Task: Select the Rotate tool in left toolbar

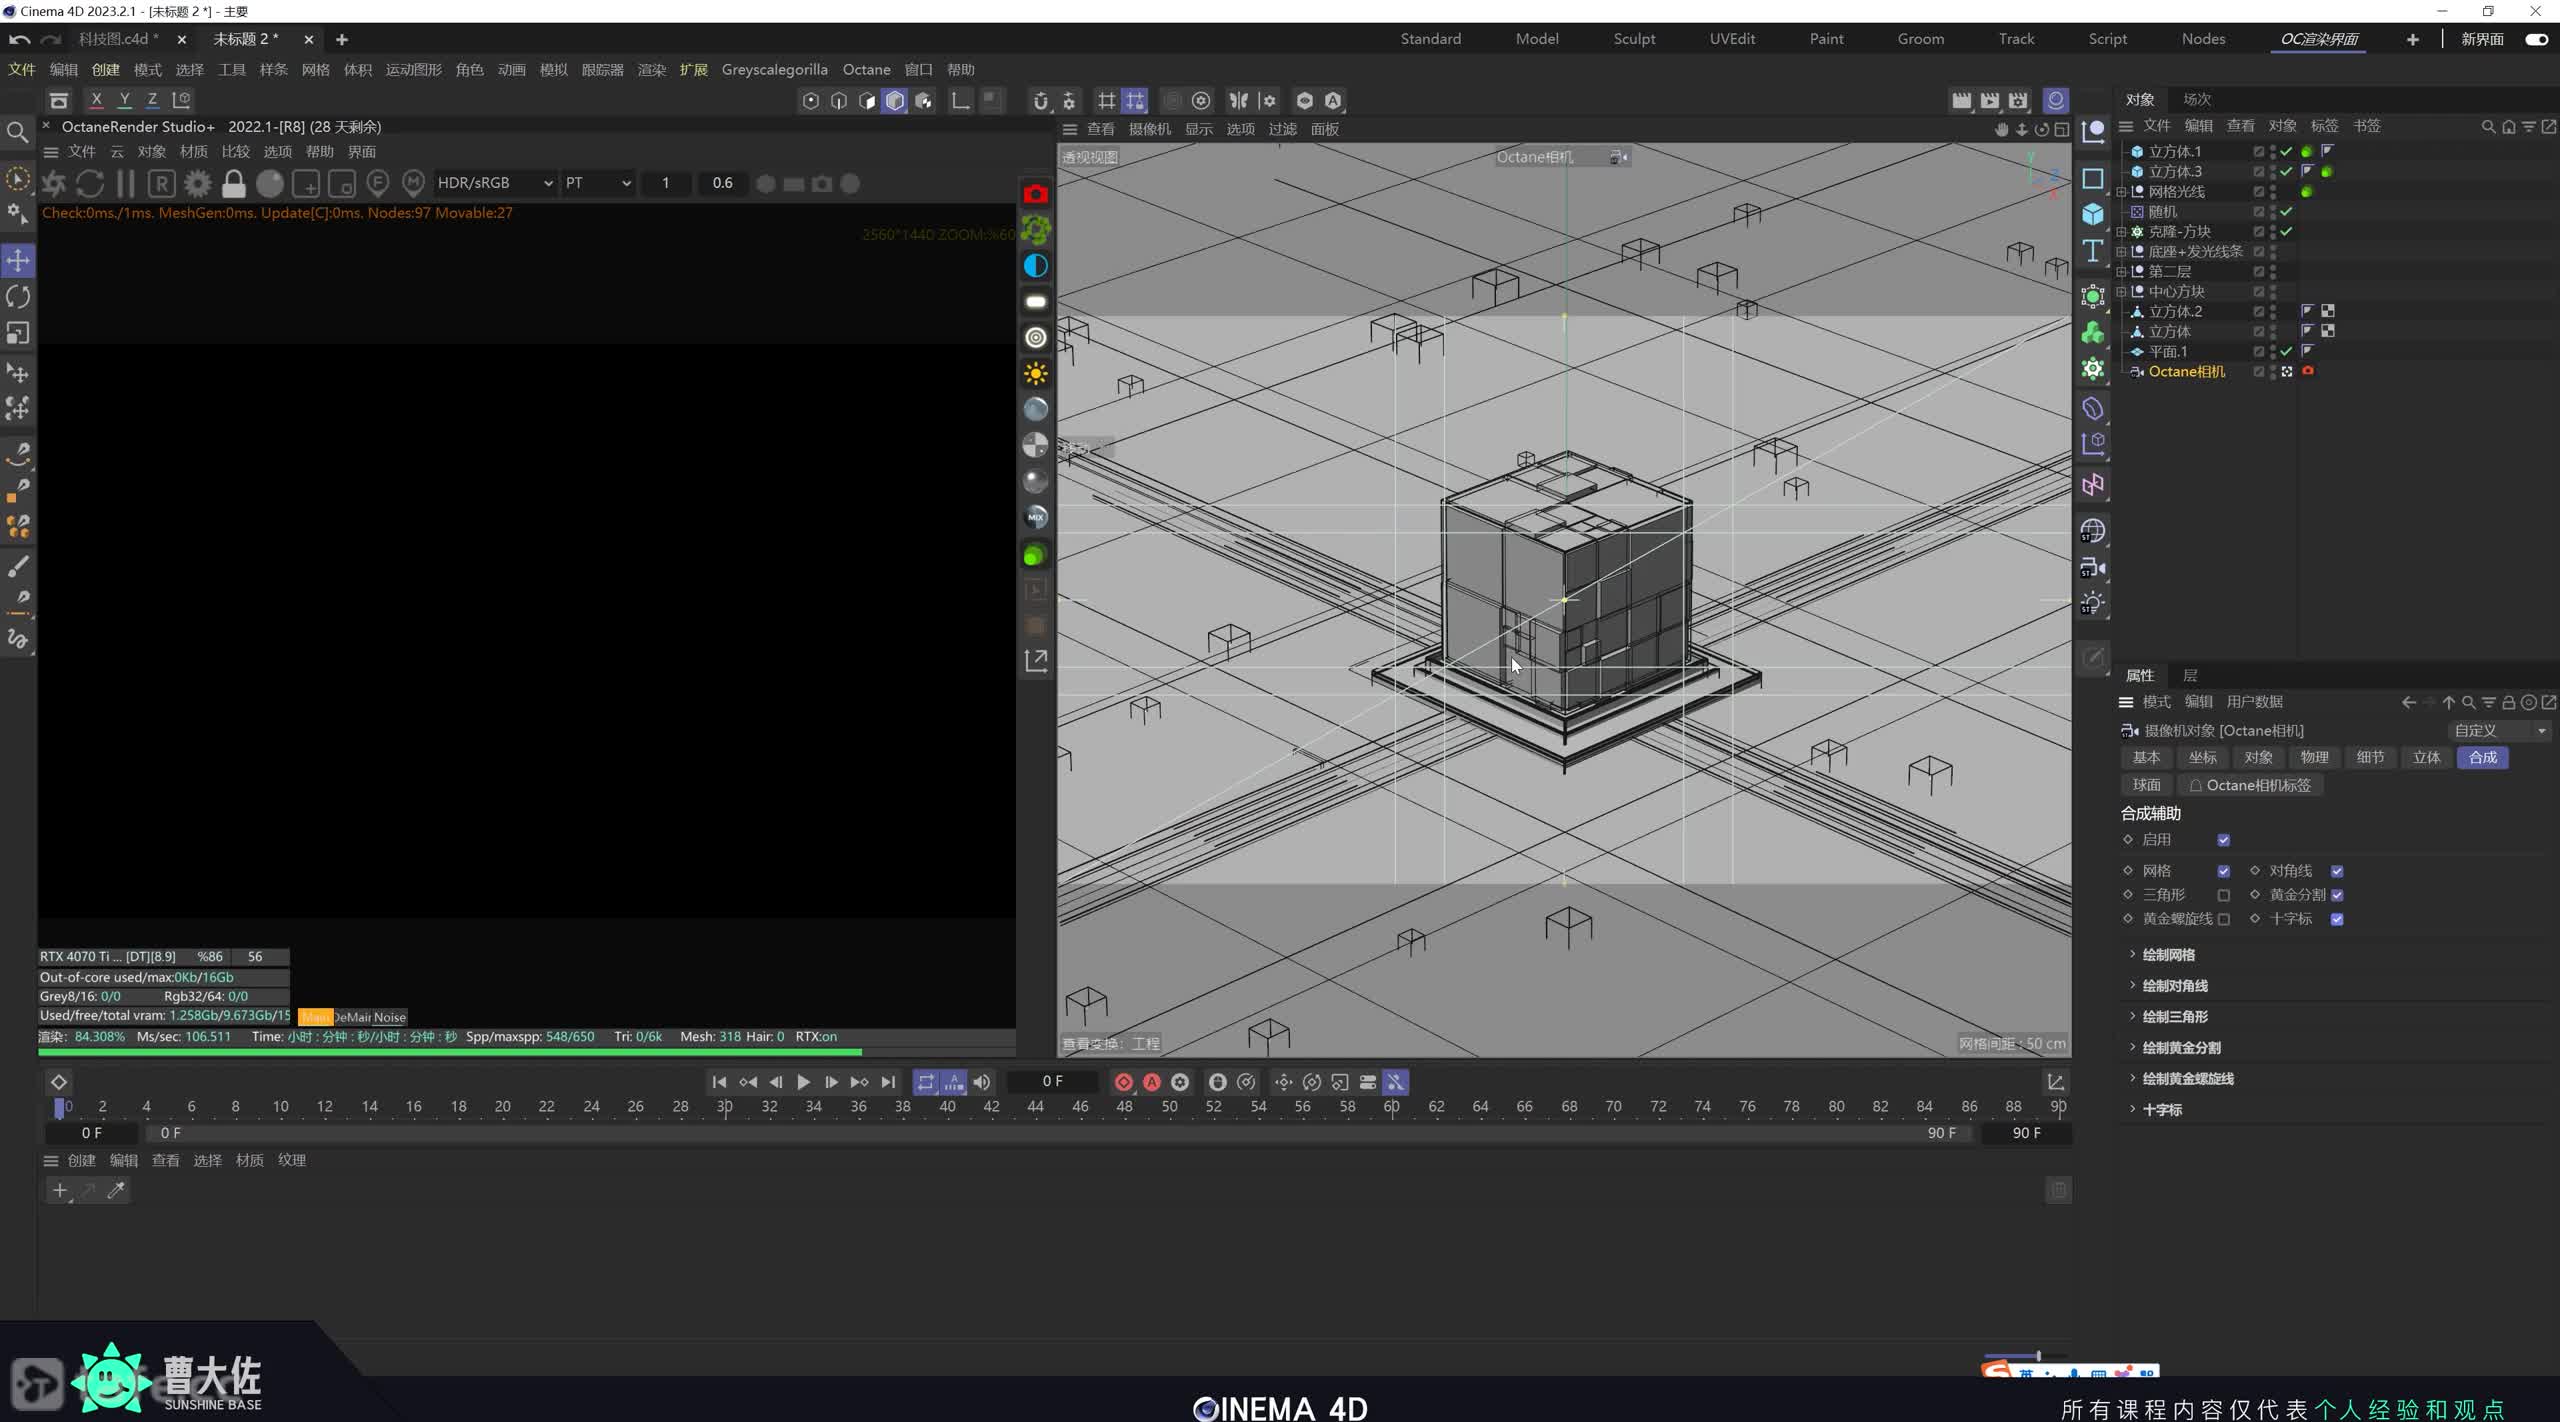Action: pyautogui.click(x=18, y=297)
